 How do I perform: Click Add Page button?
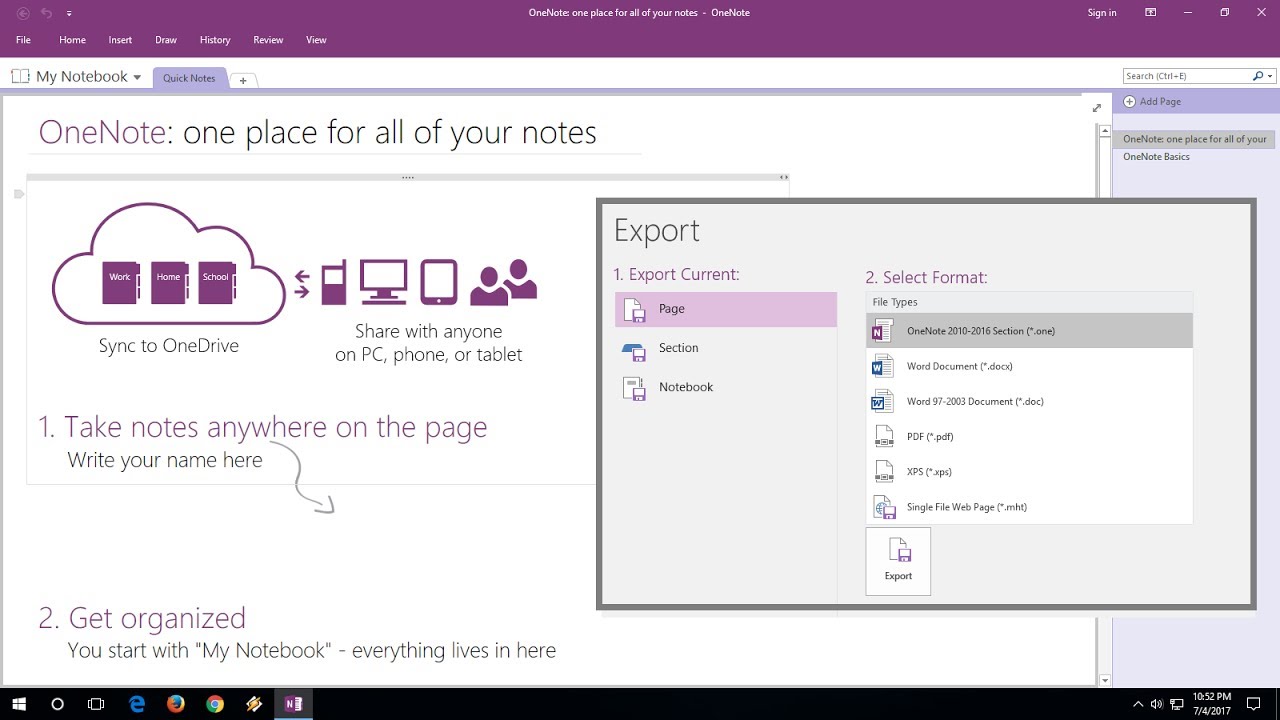[1152, 101]
